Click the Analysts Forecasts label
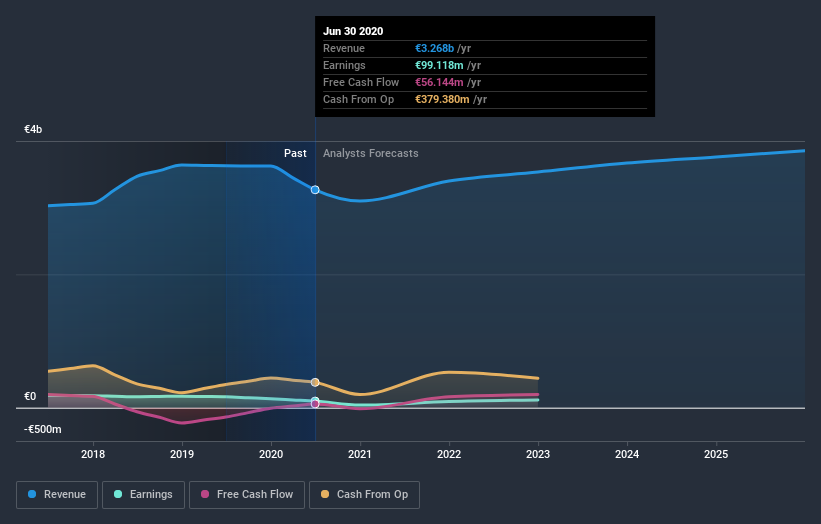The height and width of the screenshot is (524, 821). click(x=371, y=153)
